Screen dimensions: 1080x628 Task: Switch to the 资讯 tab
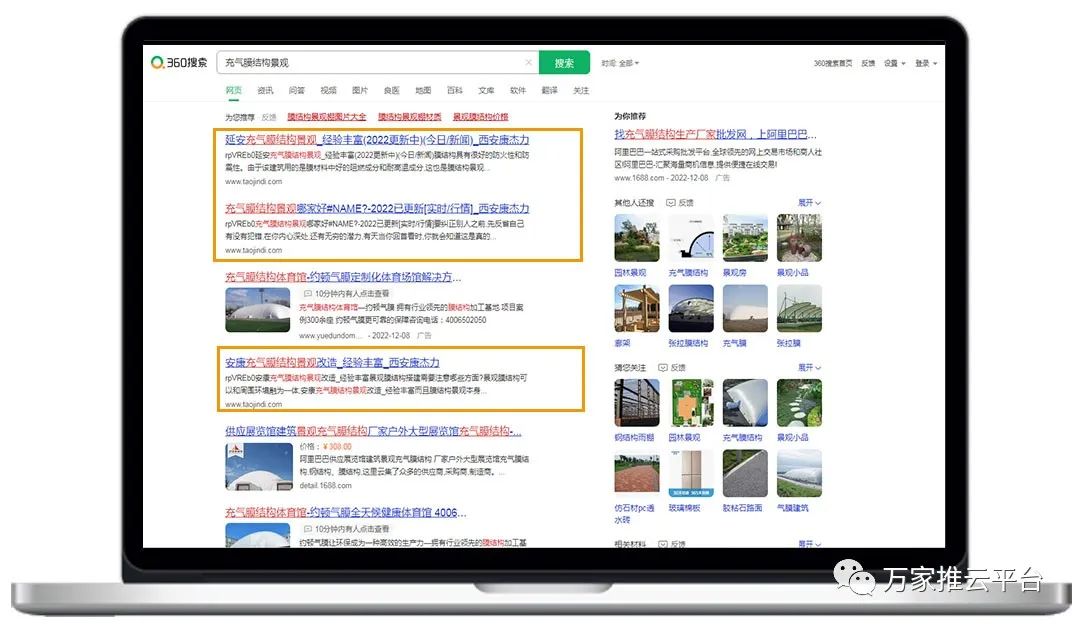click(265, 90)
